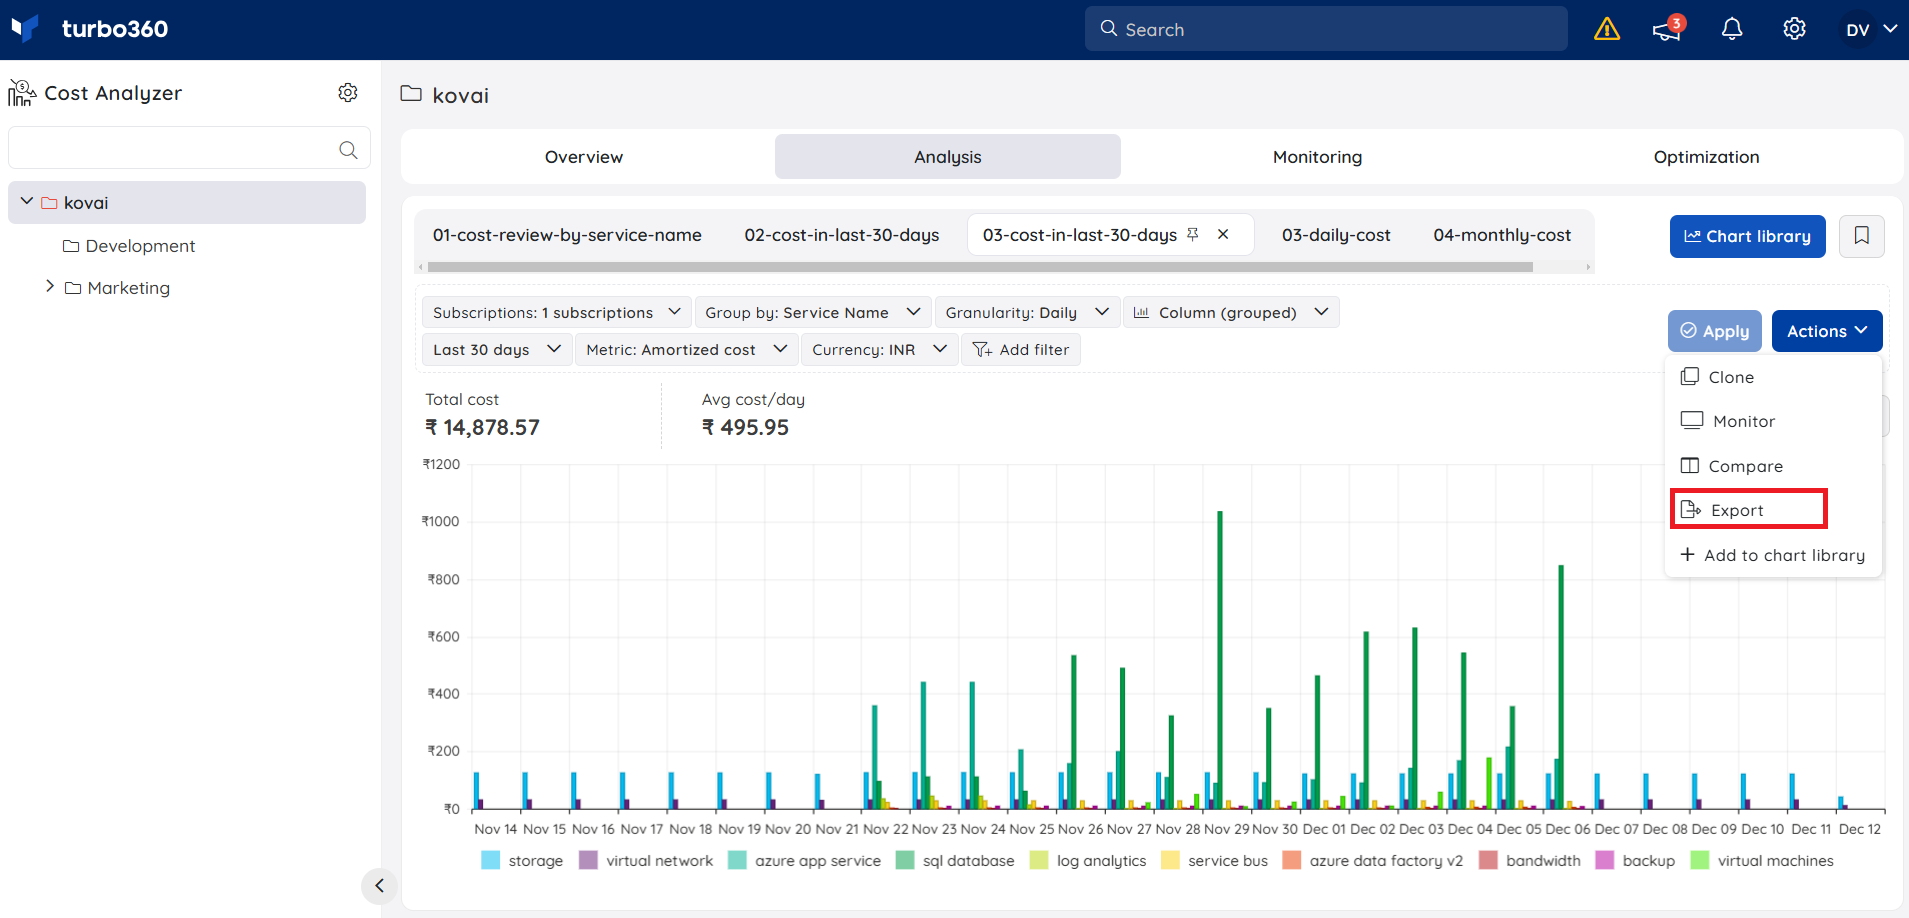Toggle the Actions menu button

point(1827,331)
